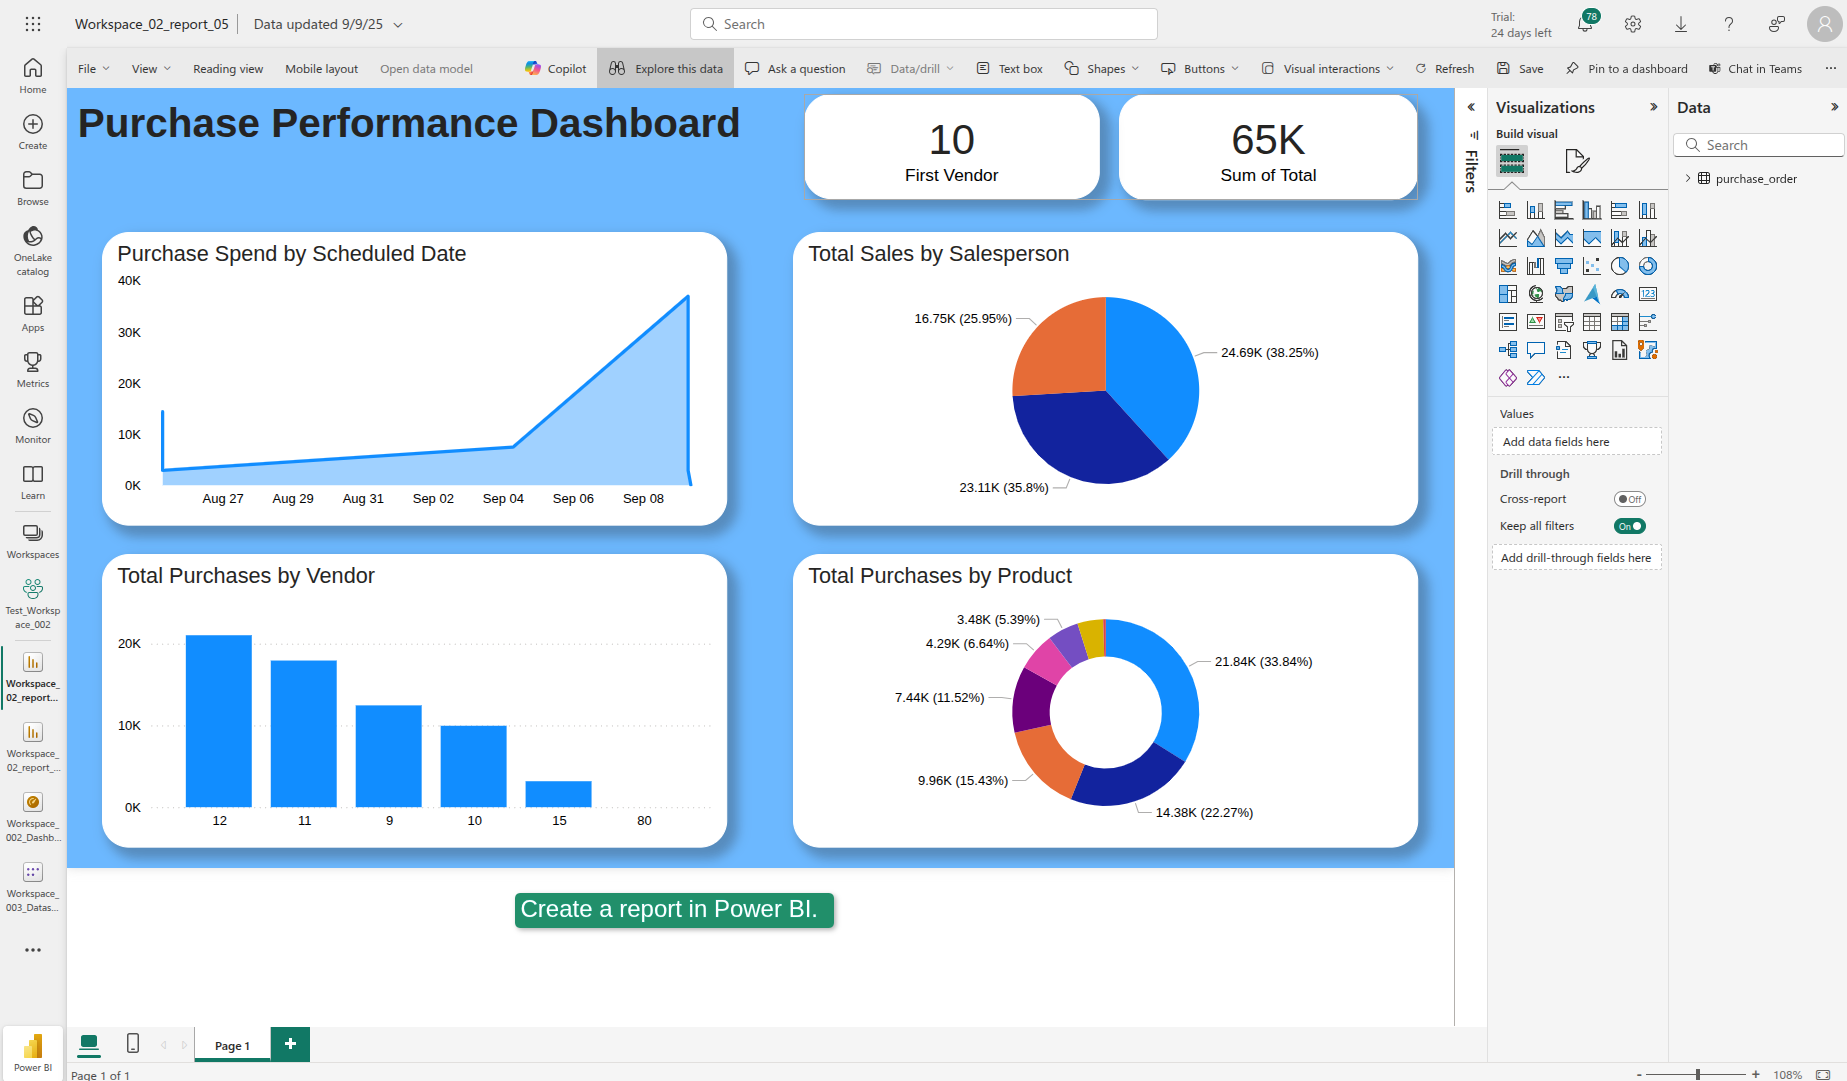The width and height of the screenshot is (1847, 1081).
Task: Open the Format visual paintbrush pane
Action: pyautogui.click(x=1577, y=161)
